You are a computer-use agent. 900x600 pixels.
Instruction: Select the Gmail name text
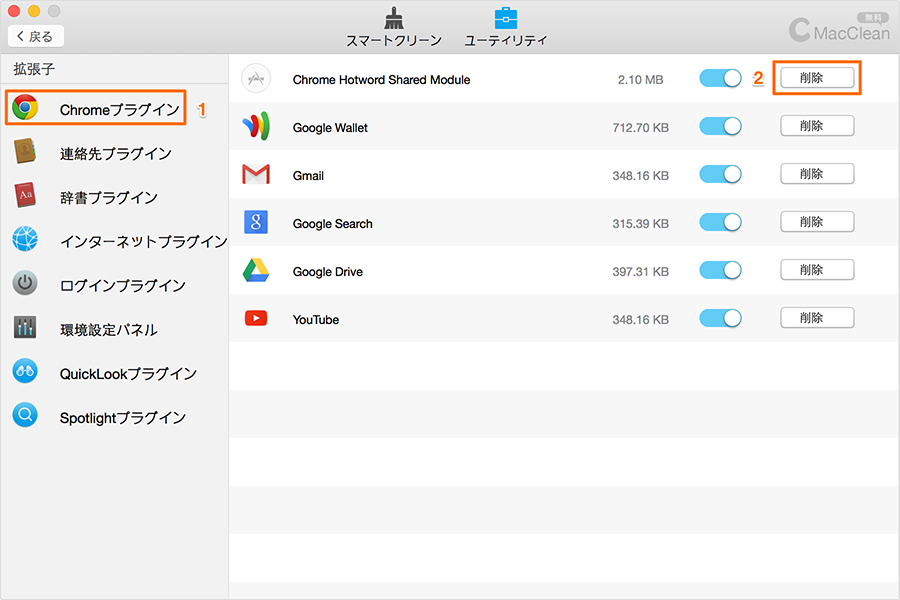click(308, 176)
